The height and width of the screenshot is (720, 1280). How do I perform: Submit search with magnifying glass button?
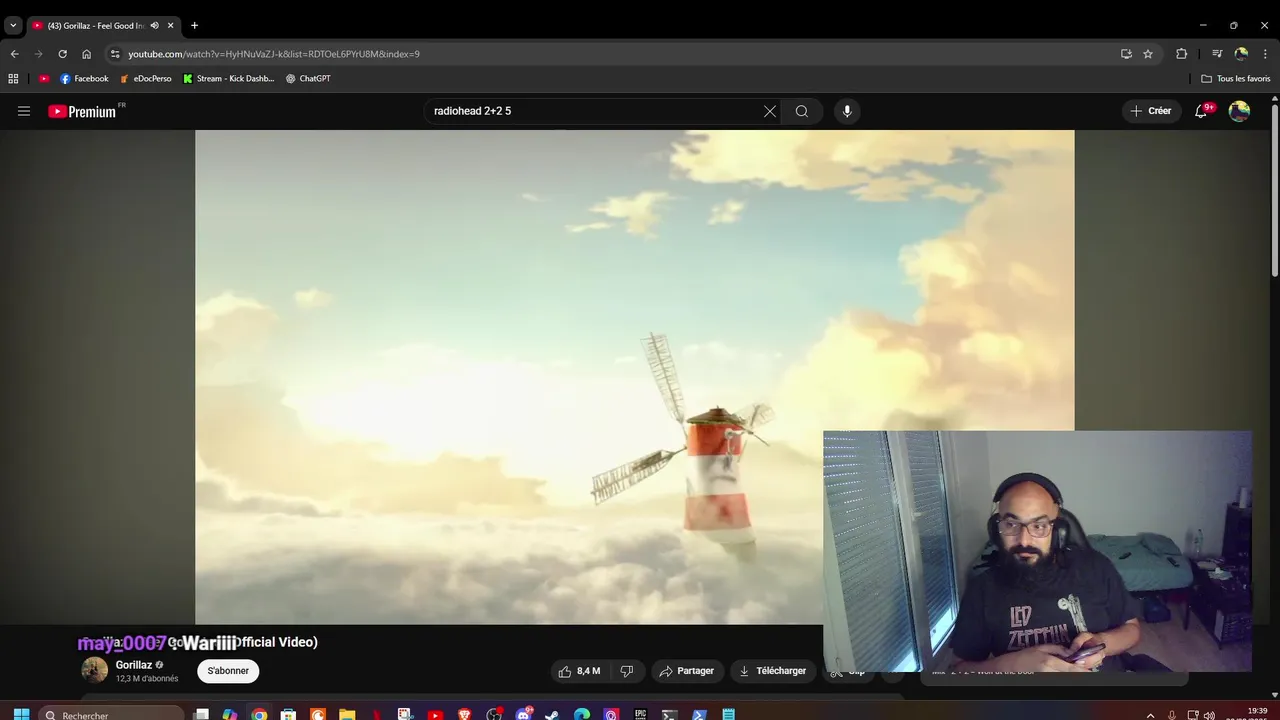tap(802, 111)
